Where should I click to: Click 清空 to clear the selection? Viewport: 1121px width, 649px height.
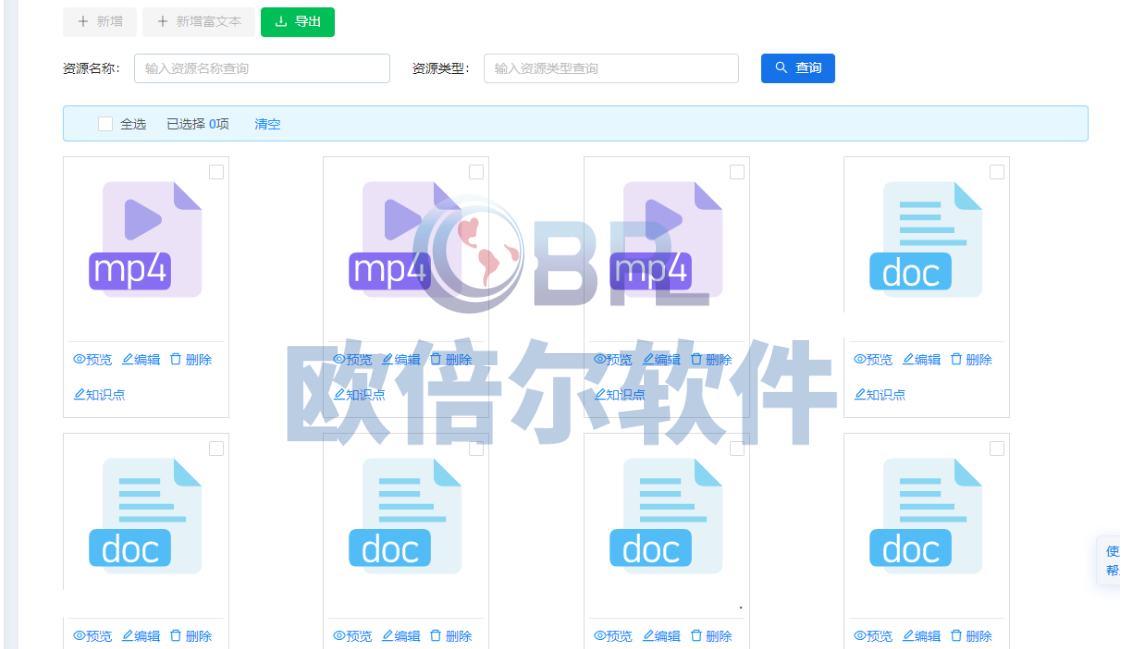(267, 124)
